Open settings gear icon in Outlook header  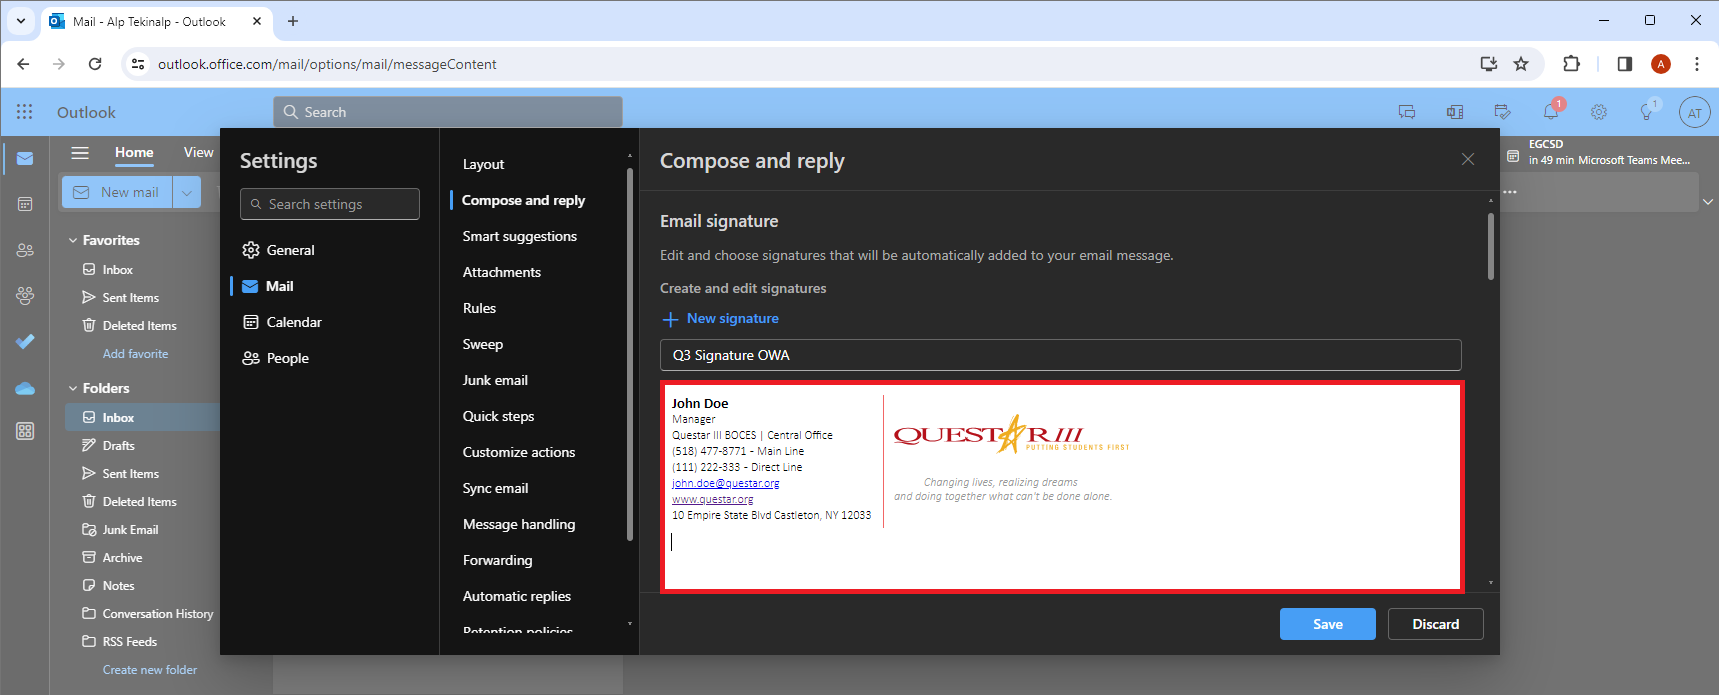coord(1599,112)
